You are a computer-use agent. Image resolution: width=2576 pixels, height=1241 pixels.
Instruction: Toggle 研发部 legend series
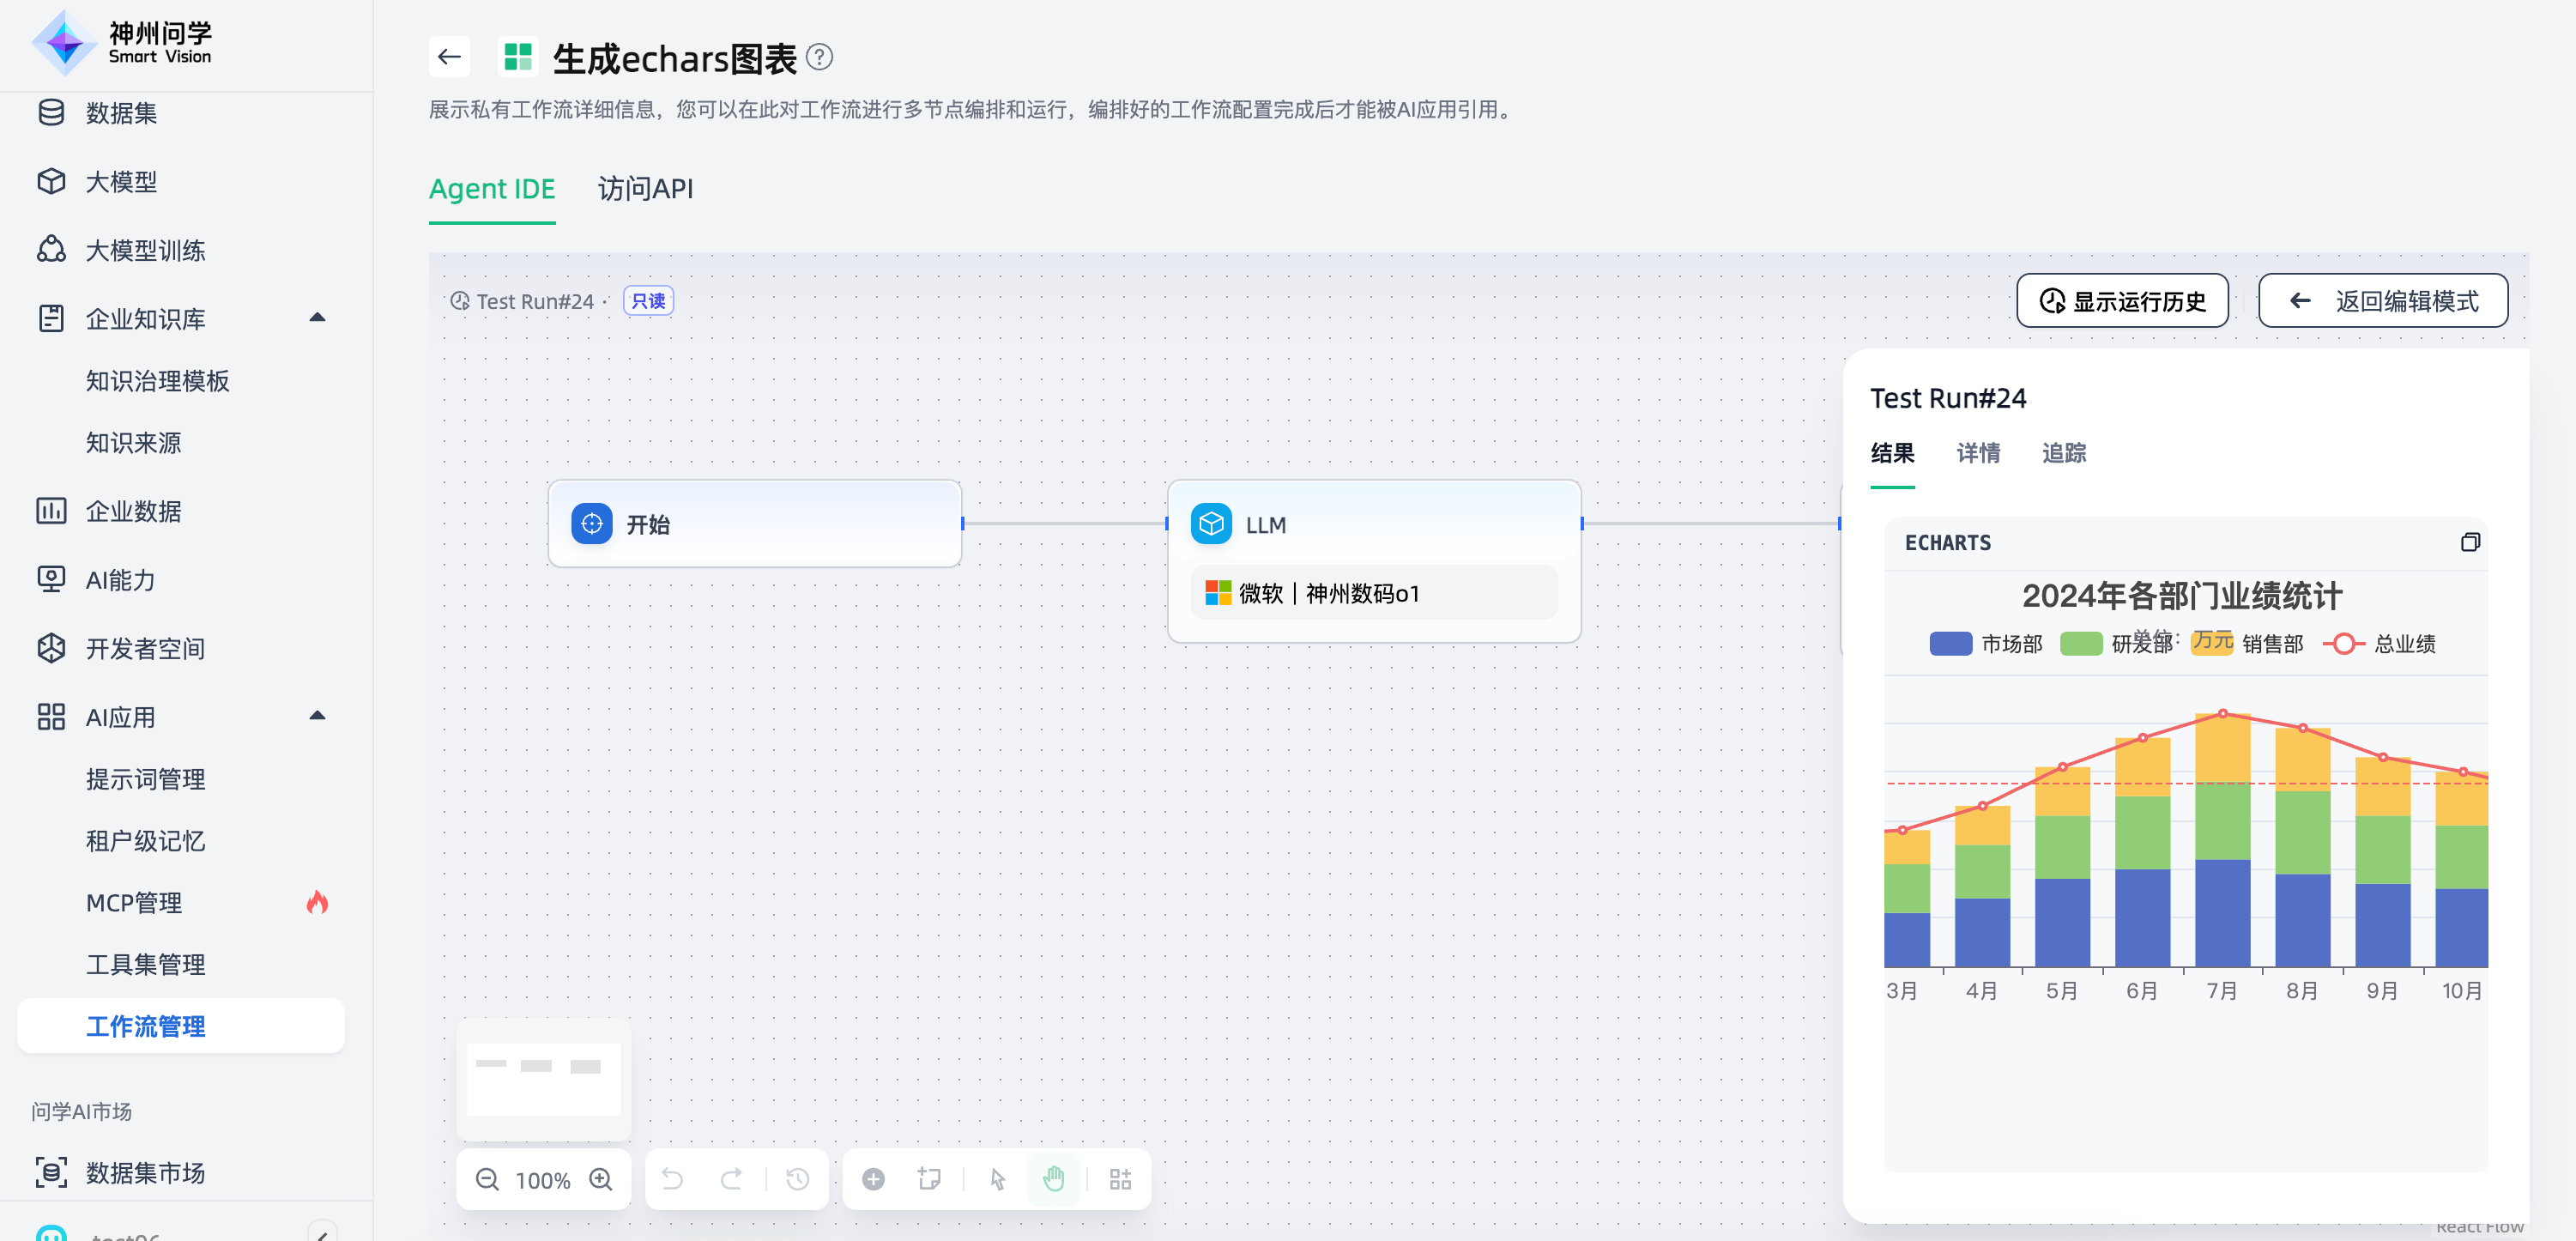tap(2117, 644)
